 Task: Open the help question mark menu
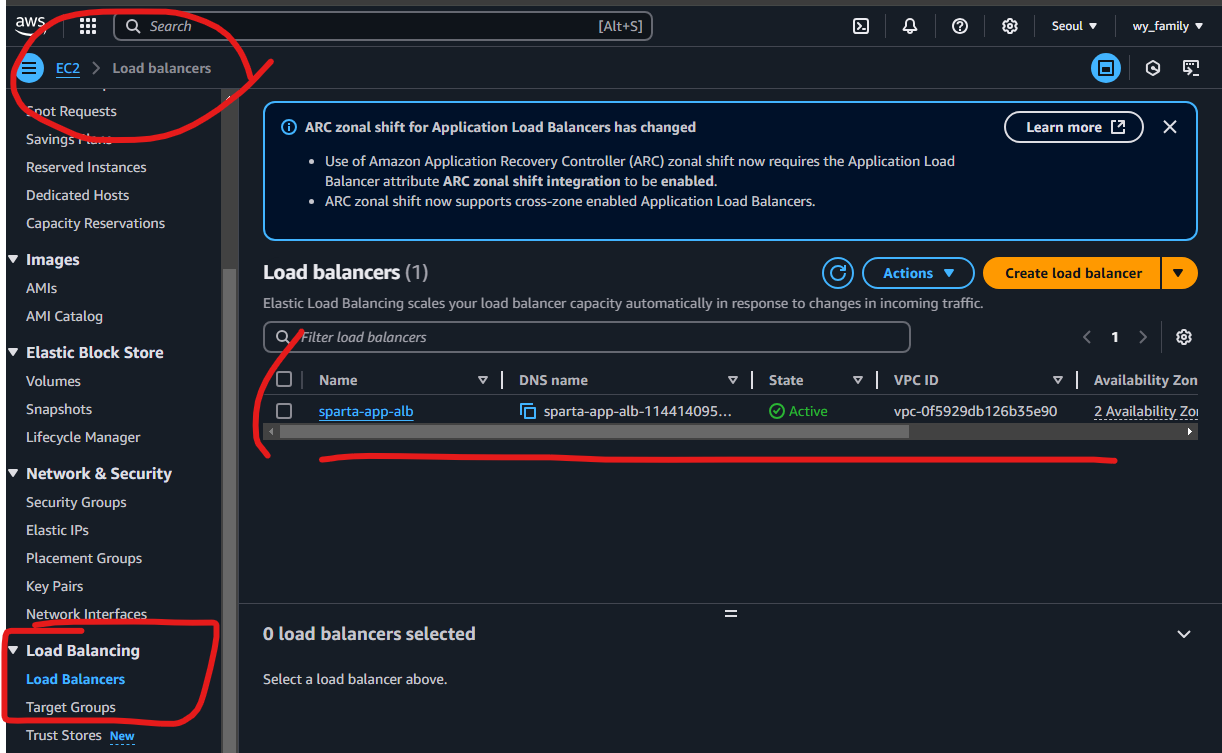(x=960, y=26)
